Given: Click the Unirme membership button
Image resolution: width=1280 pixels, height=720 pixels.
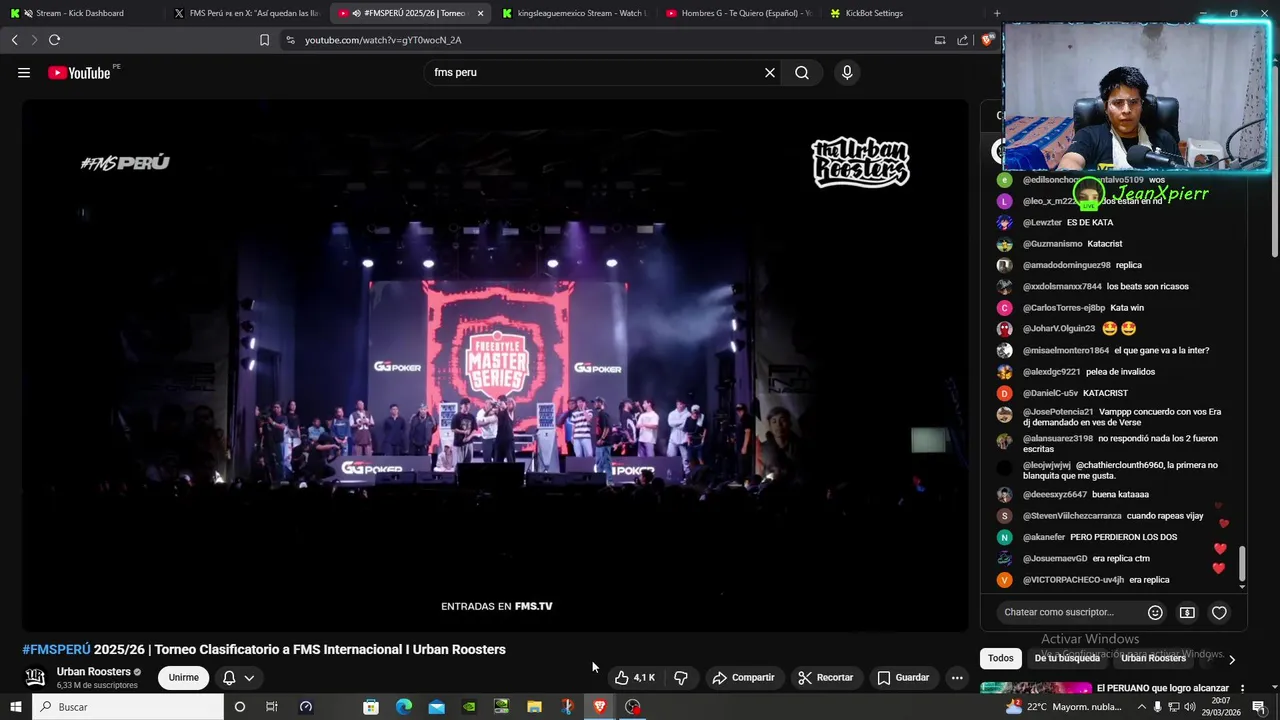Looking at the screenshot, I should tap(183, 678).
